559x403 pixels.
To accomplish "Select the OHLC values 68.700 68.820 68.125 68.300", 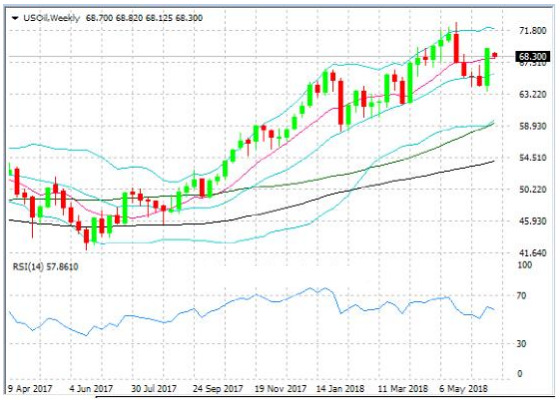I will click(144, 18).
